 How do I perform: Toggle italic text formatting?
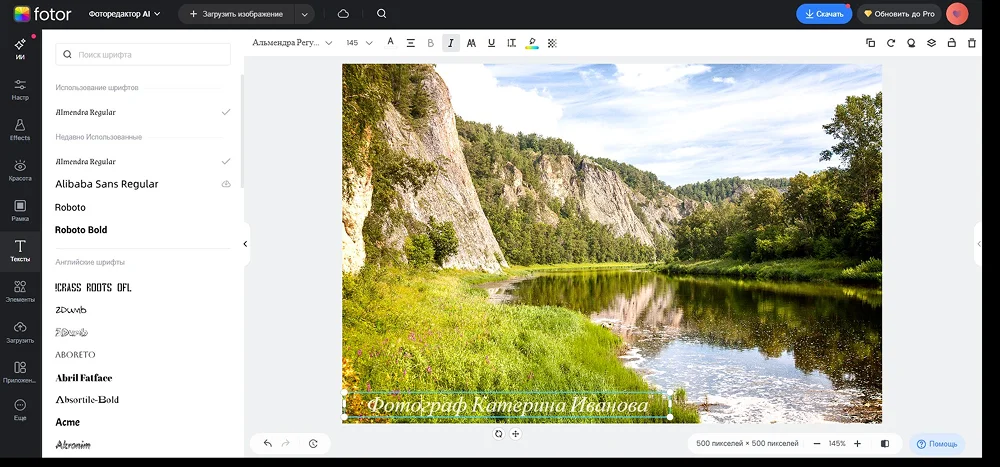coord(451,43)
